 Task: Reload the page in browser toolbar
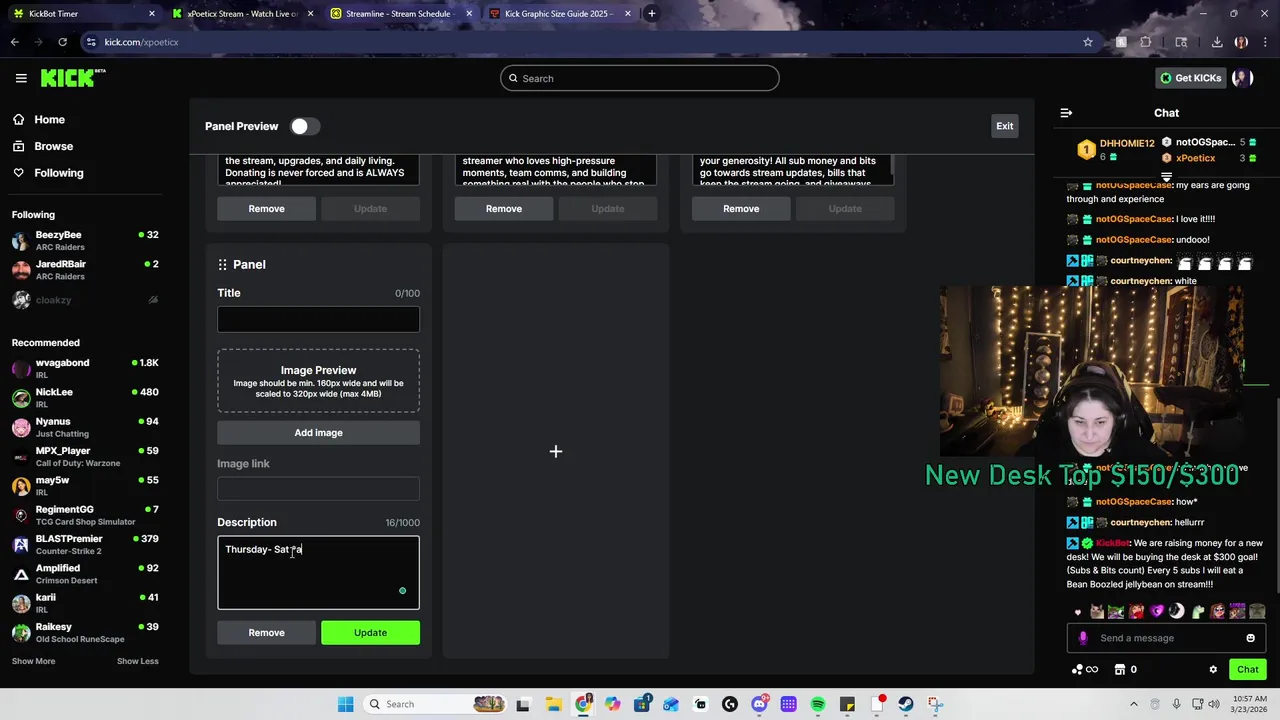click(x=62, y=42)
